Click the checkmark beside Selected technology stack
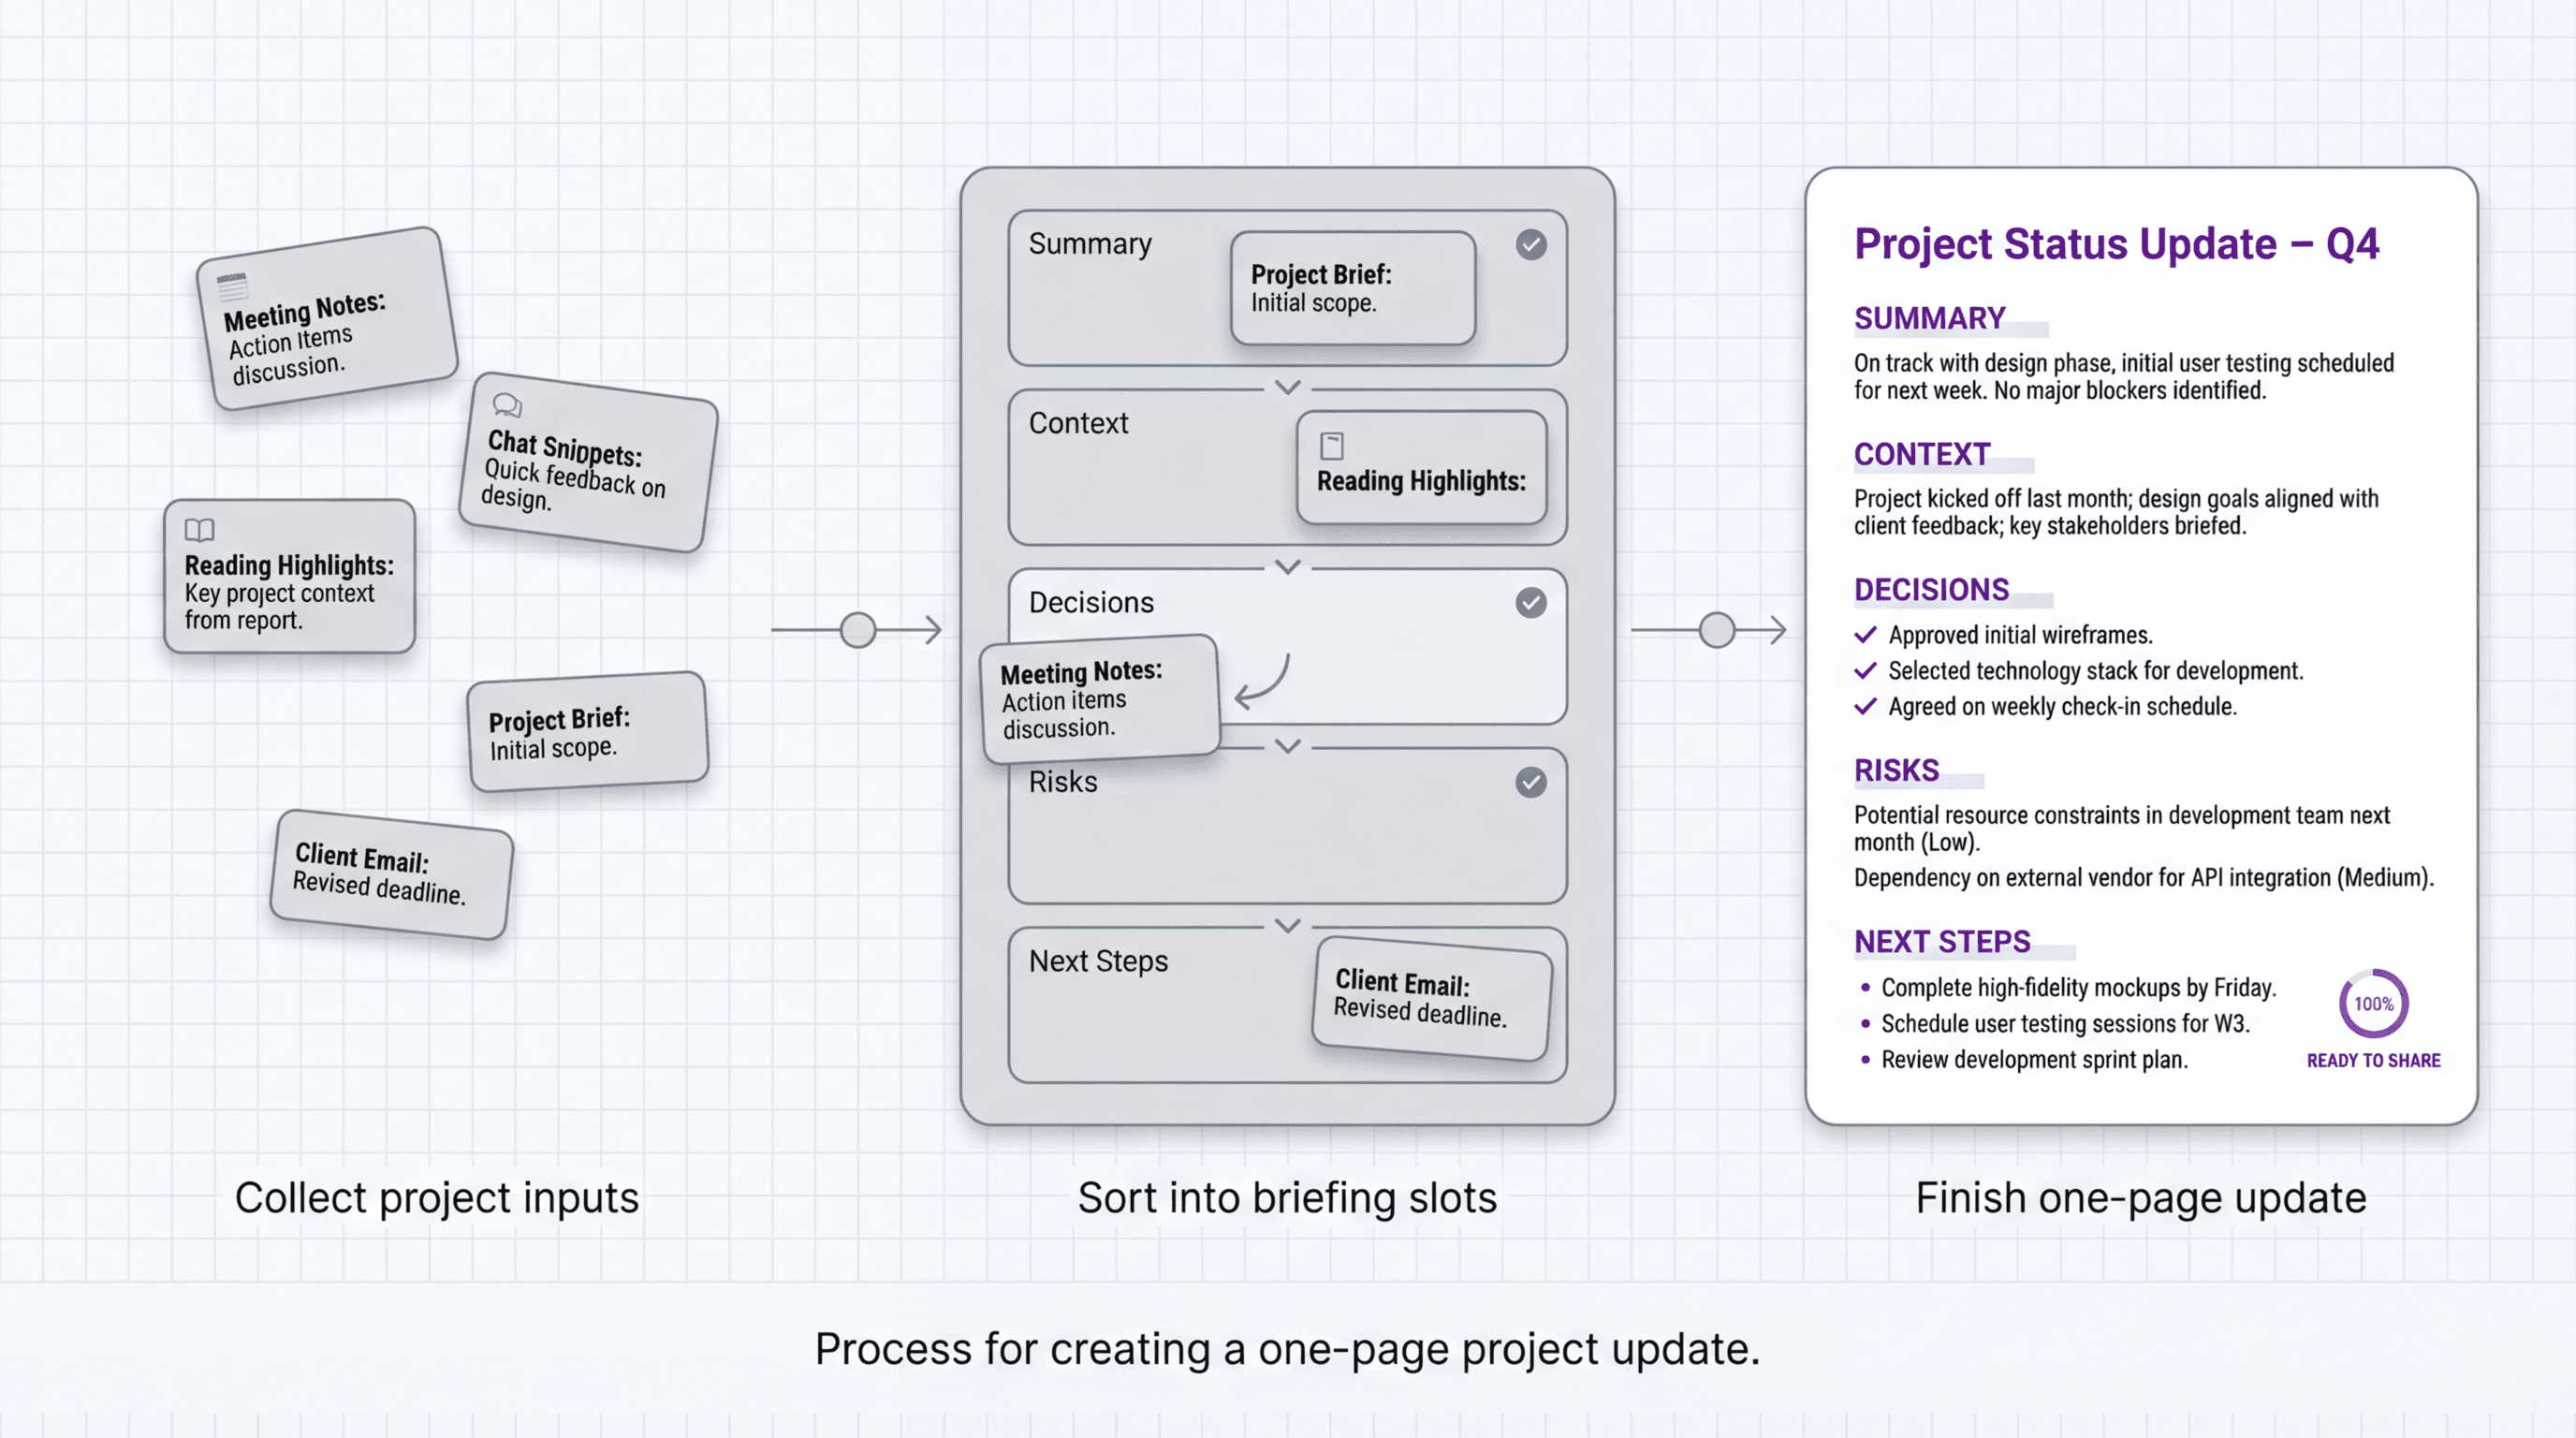 point(1866,671)
